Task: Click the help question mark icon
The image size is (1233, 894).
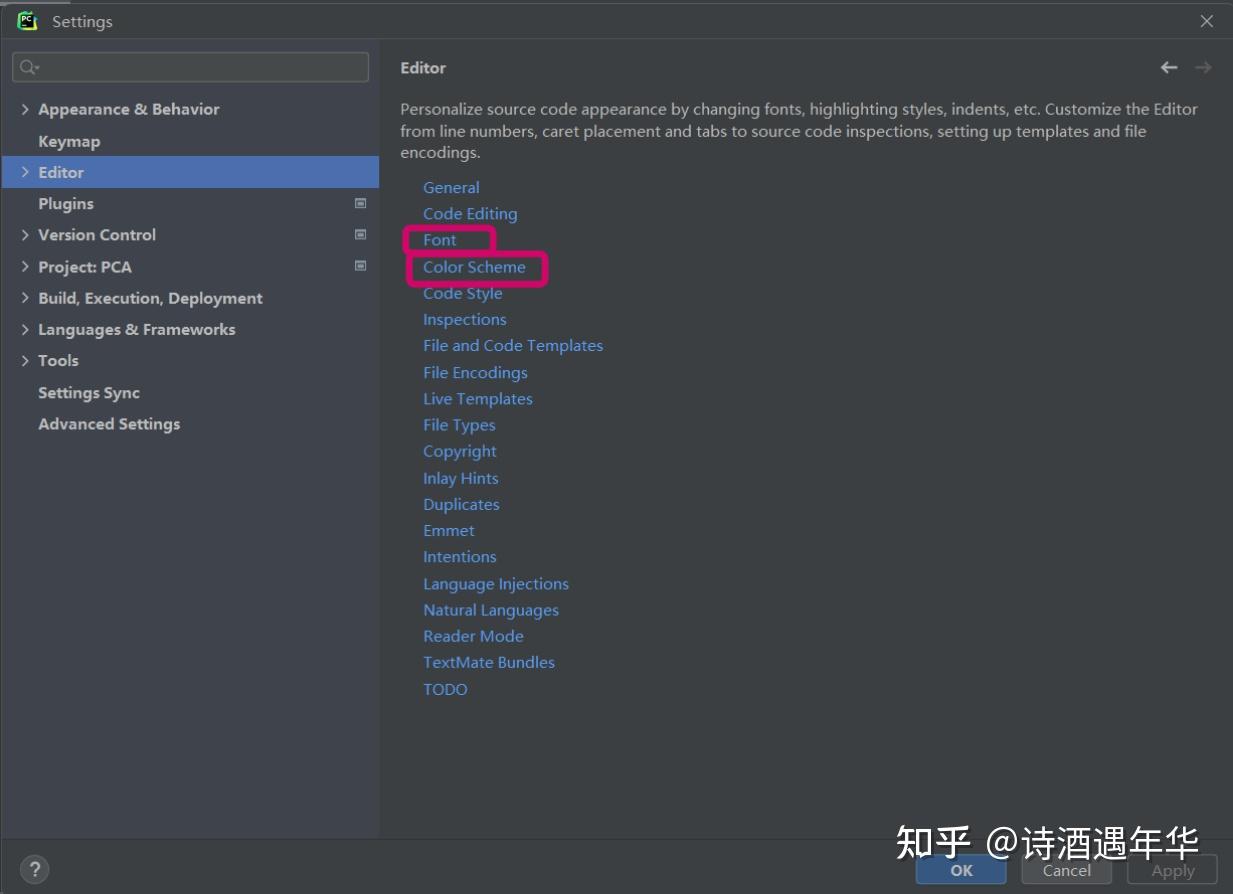Action: tap(34, 868)
